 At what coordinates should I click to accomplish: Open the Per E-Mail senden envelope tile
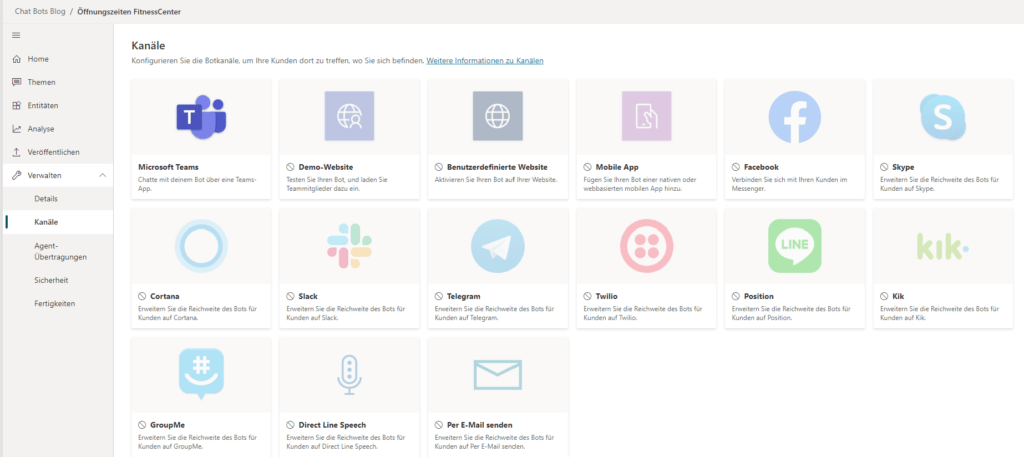[x=498, y=375]
